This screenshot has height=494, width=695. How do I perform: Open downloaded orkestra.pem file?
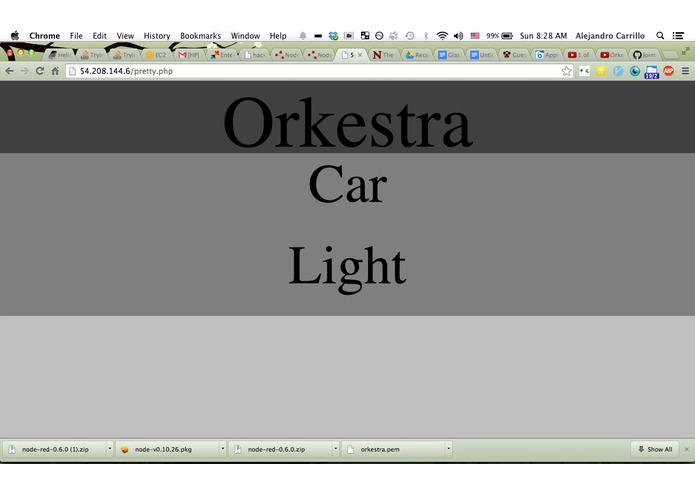394,449
